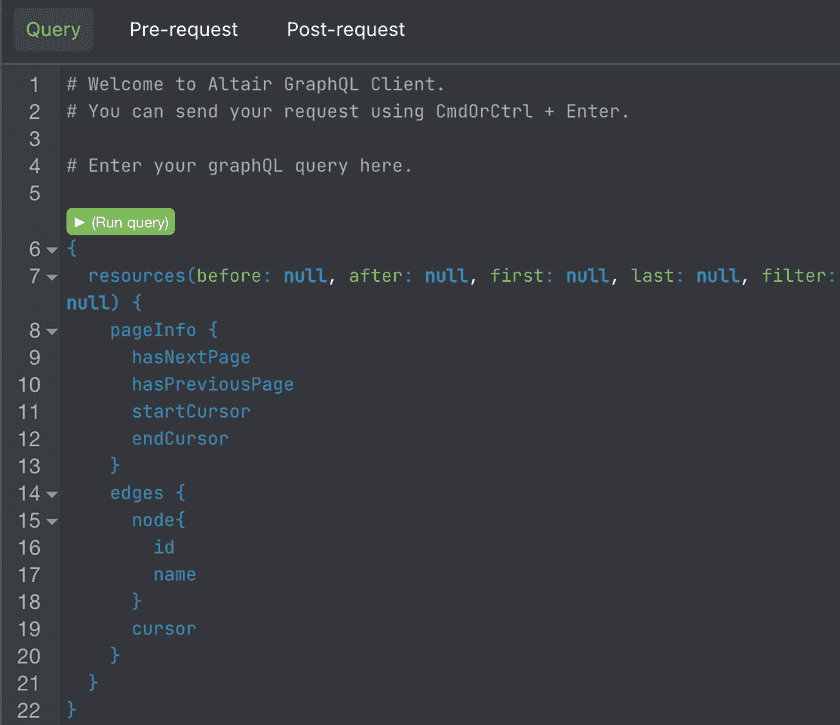This screenshot has width=840, height=725.
Task: Click the endCursor field
Action: (x=180, y=438)
